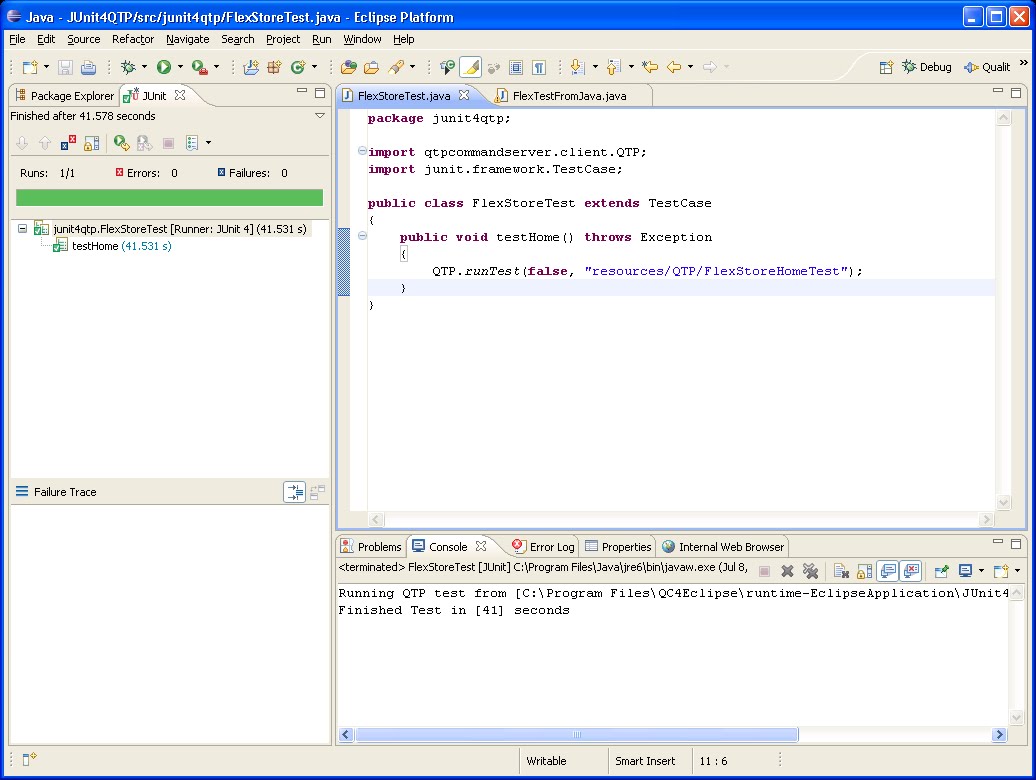Open the Display Selected Console dropdown arrow

click(981, 571)
